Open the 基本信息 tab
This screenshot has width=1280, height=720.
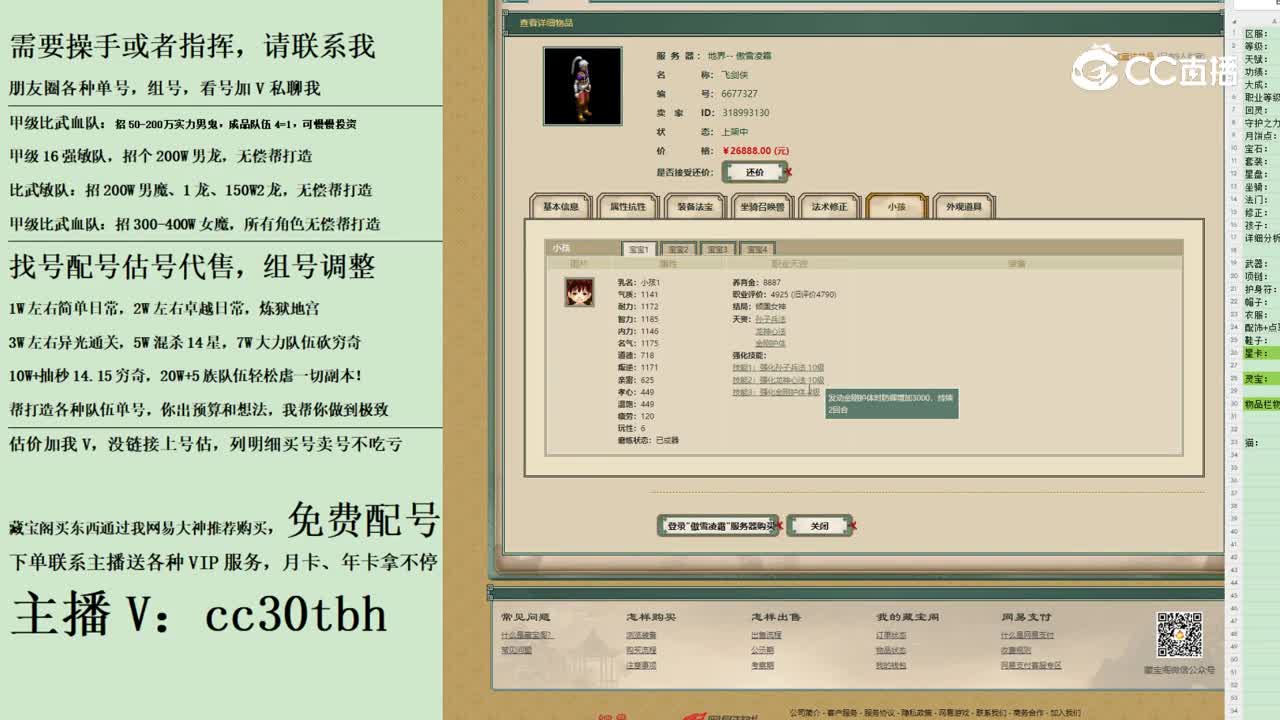561,207
